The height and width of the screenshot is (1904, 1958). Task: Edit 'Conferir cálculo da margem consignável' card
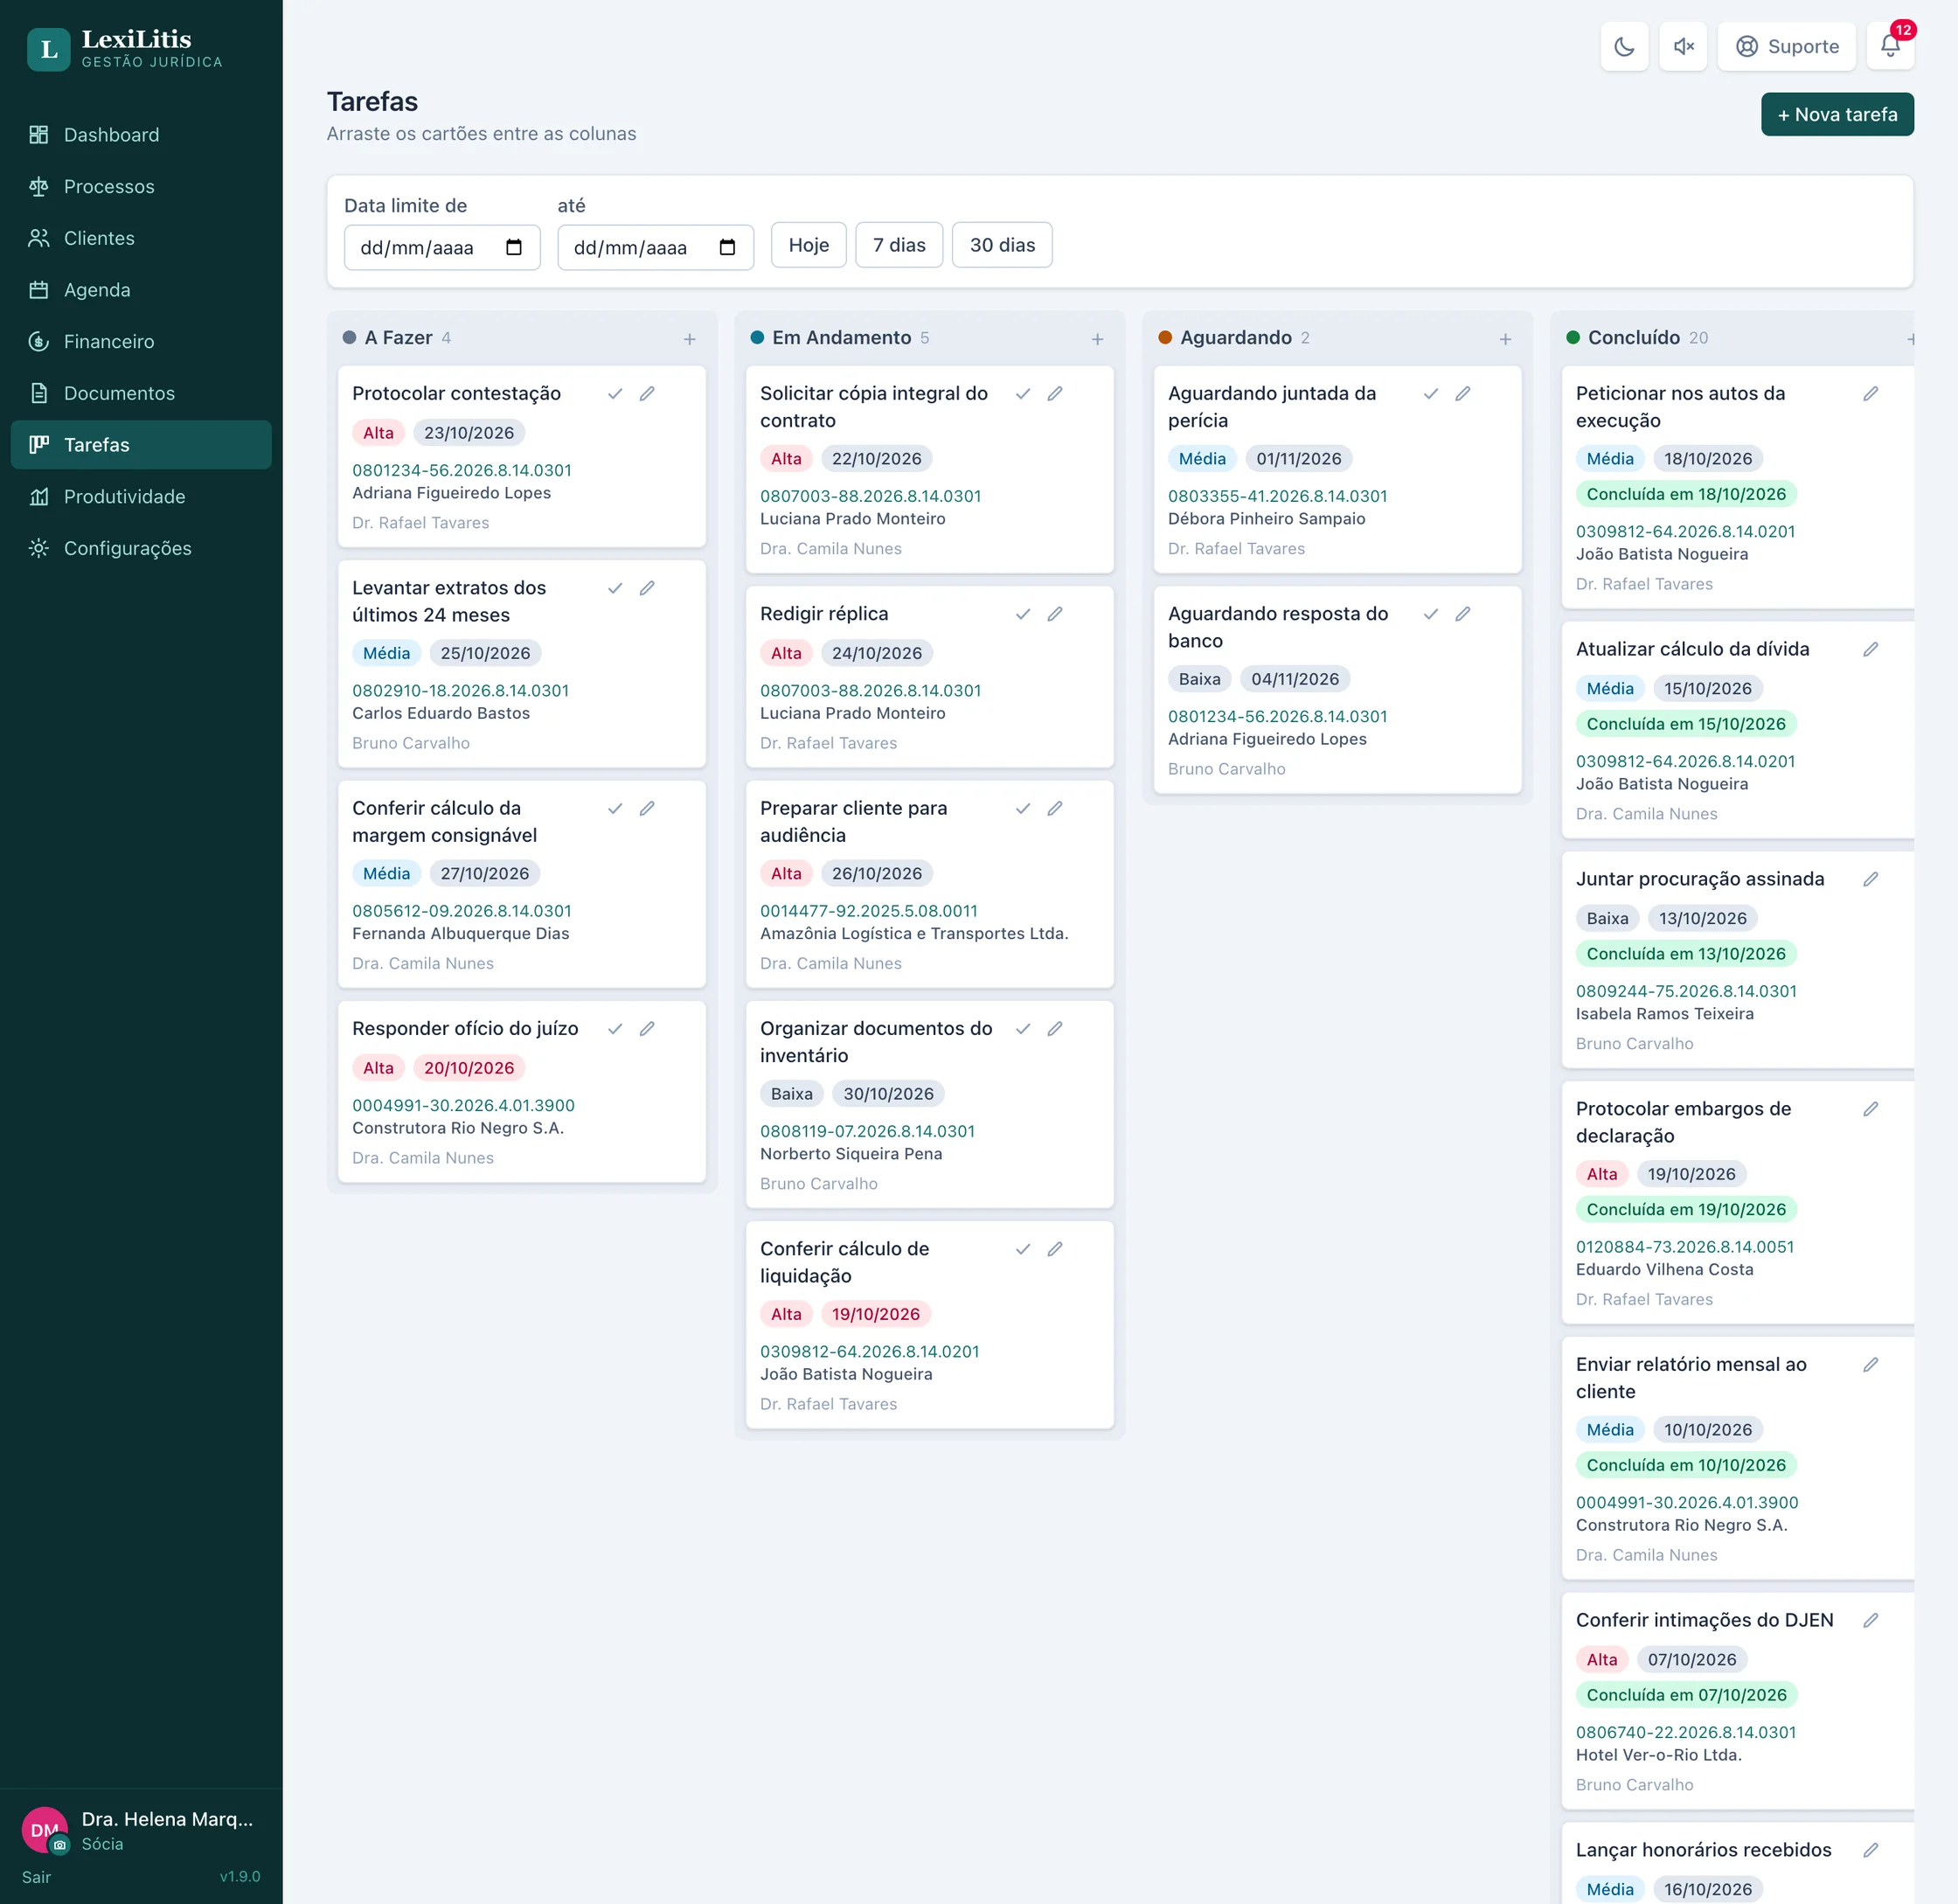[x=647, y=808]
